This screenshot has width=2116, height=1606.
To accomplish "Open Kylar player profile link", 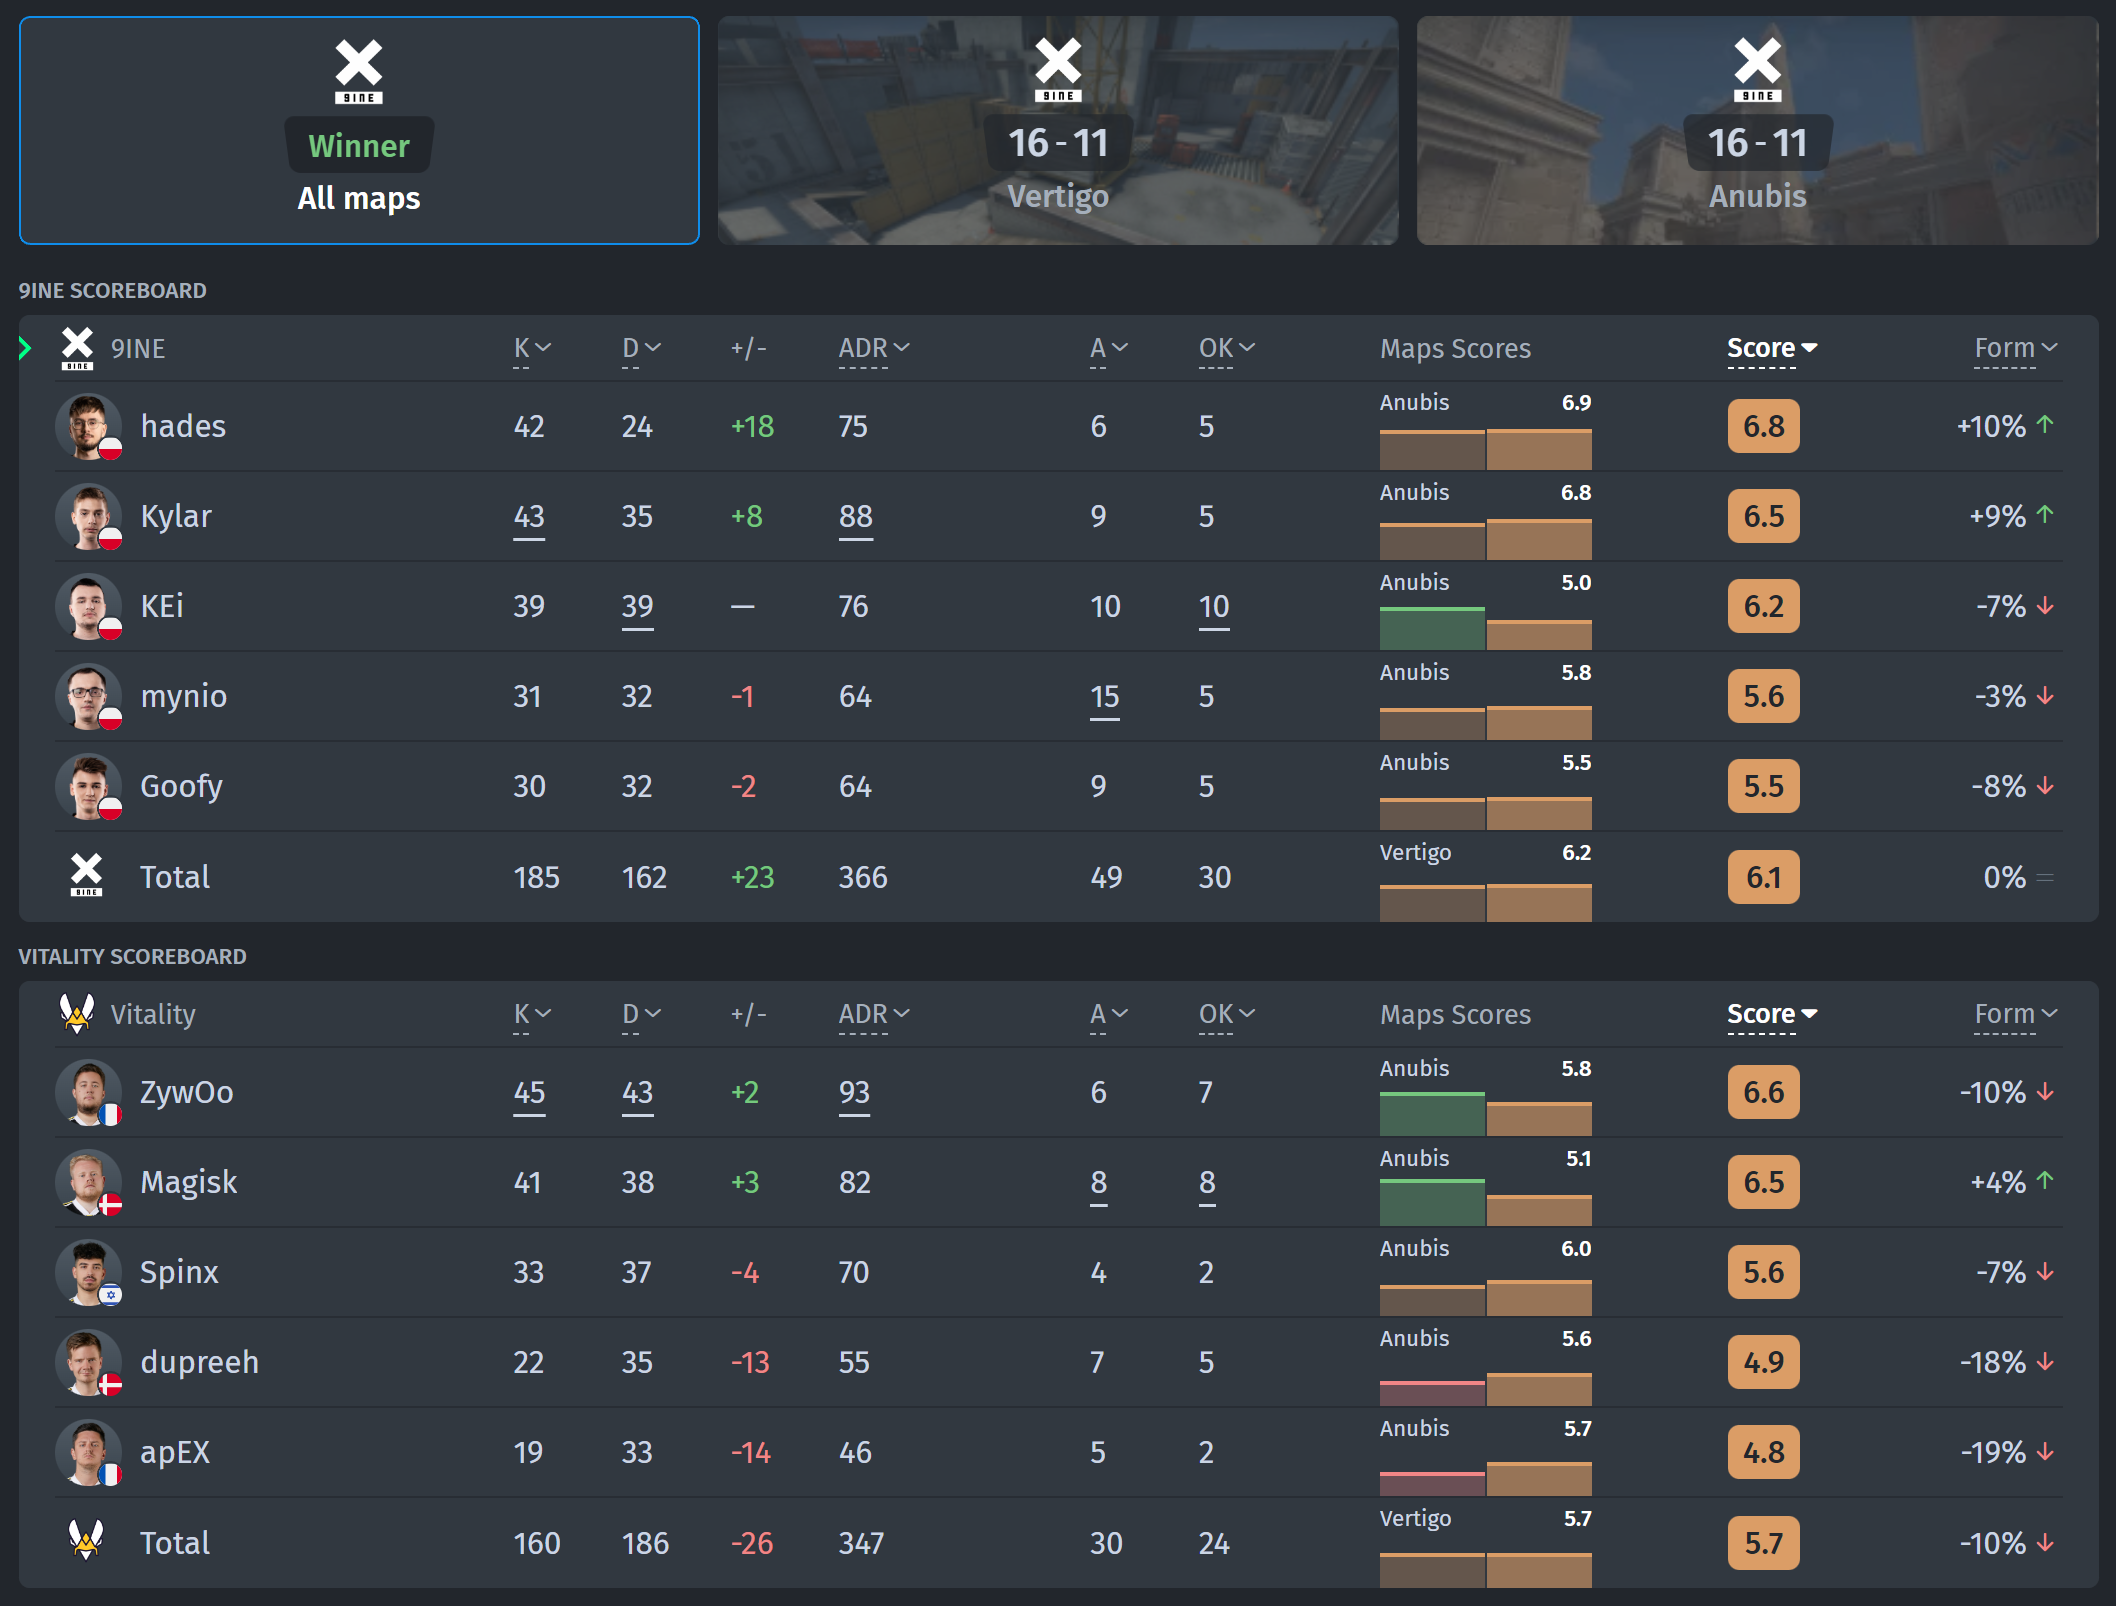I will tap(176, 516).
